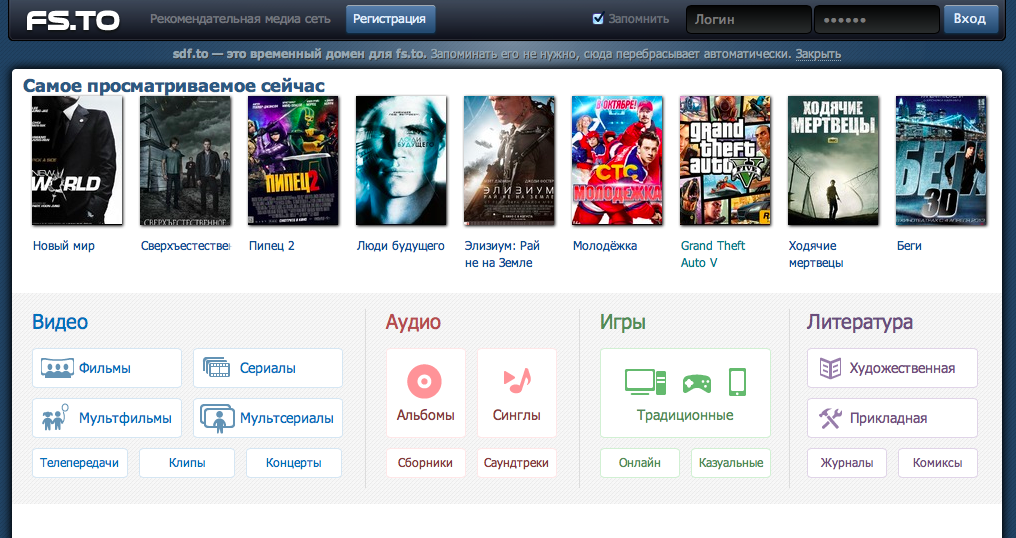Open the Беги 3D poster
The image size is (1016, 538).
(941, 160)
